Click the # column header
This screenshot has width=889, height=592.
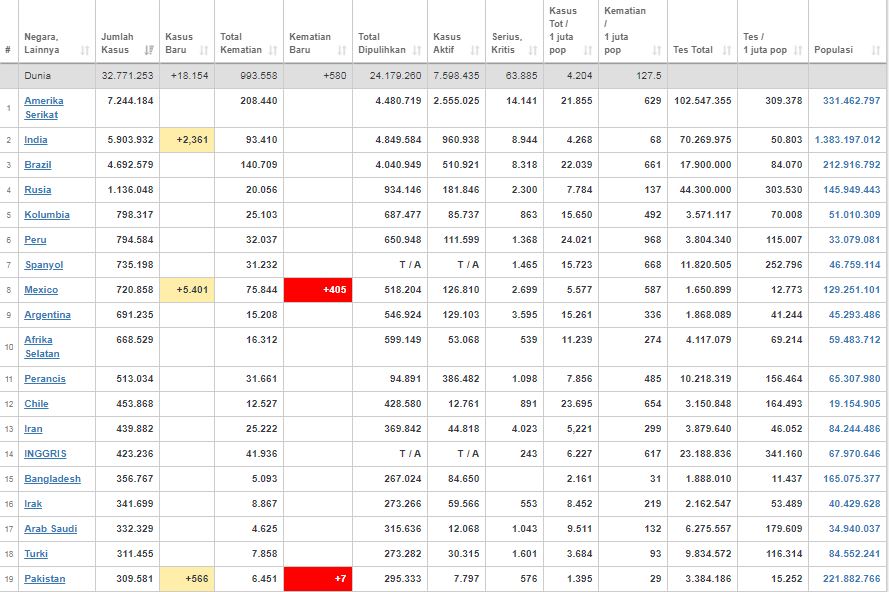pyautogui.click(x=8, y=50)
